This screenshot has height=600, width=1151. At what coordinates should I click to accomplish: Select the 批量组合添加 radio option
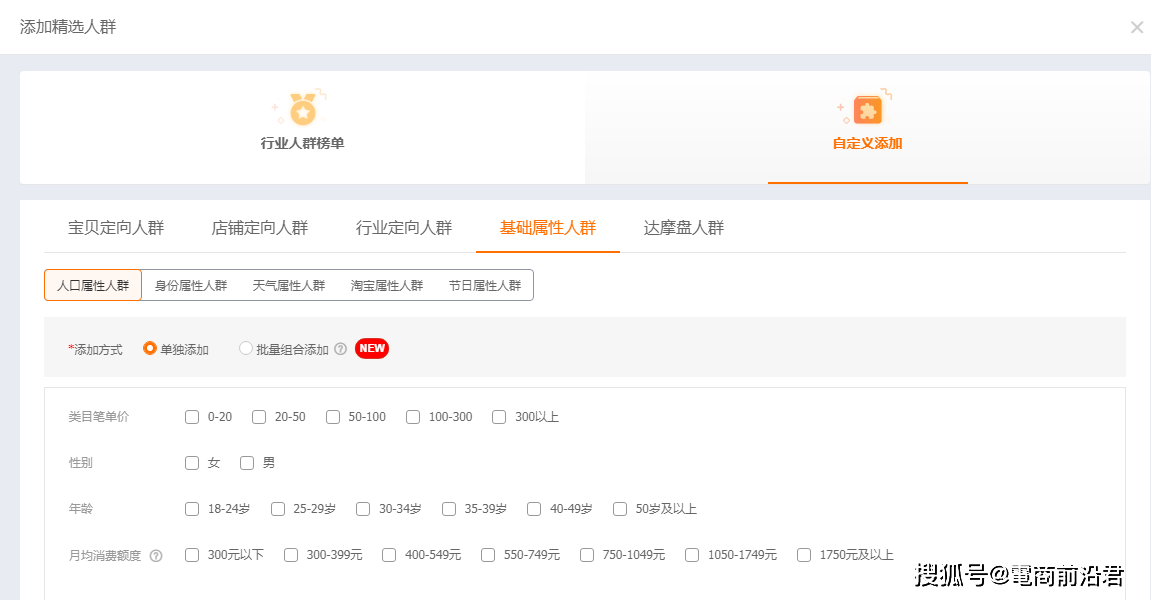point(246,348)
